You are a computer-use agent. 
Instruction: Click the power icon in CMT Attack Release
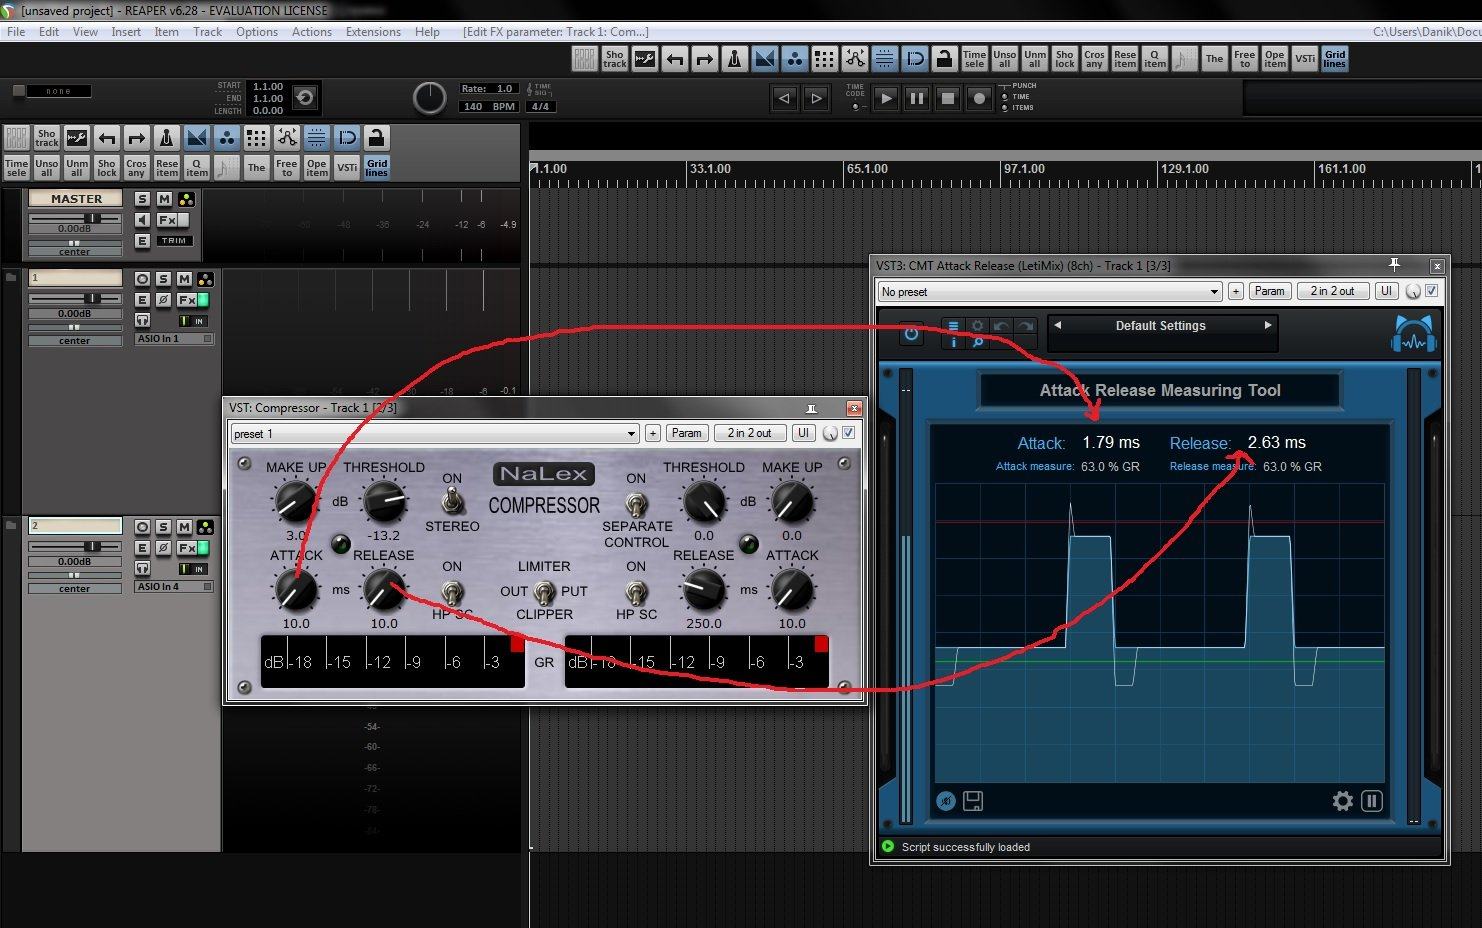coord(911,334)
